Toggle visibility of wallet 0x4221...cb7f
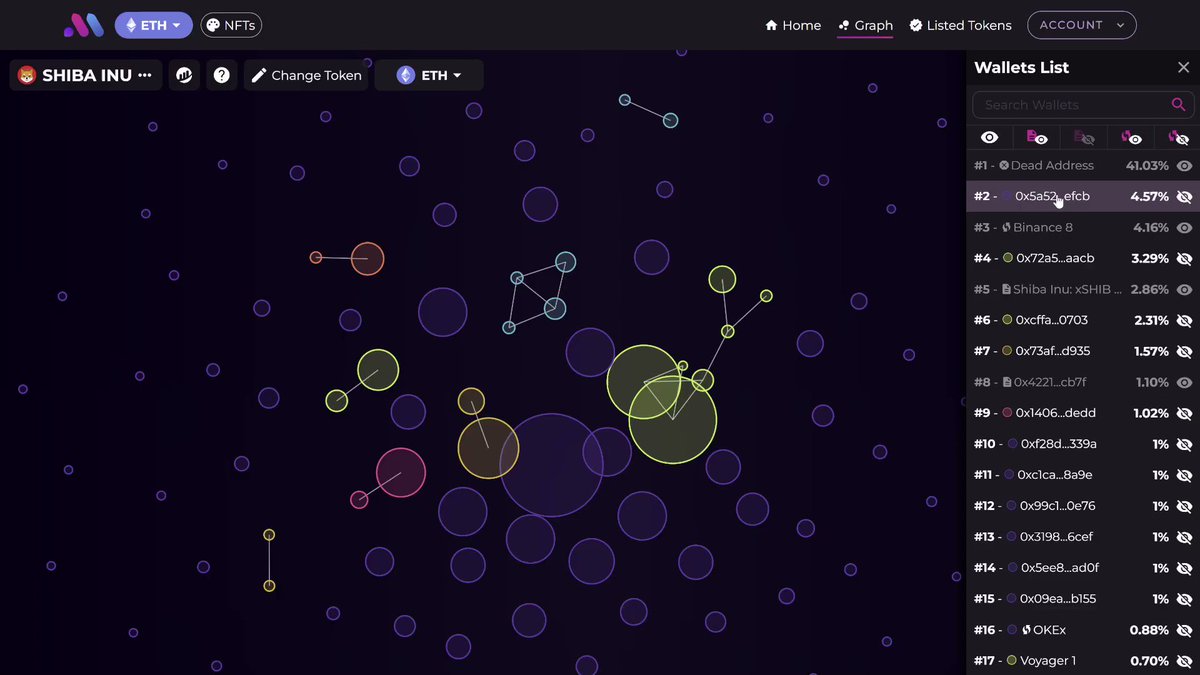1200x675 pixels. coord(1185,383)
